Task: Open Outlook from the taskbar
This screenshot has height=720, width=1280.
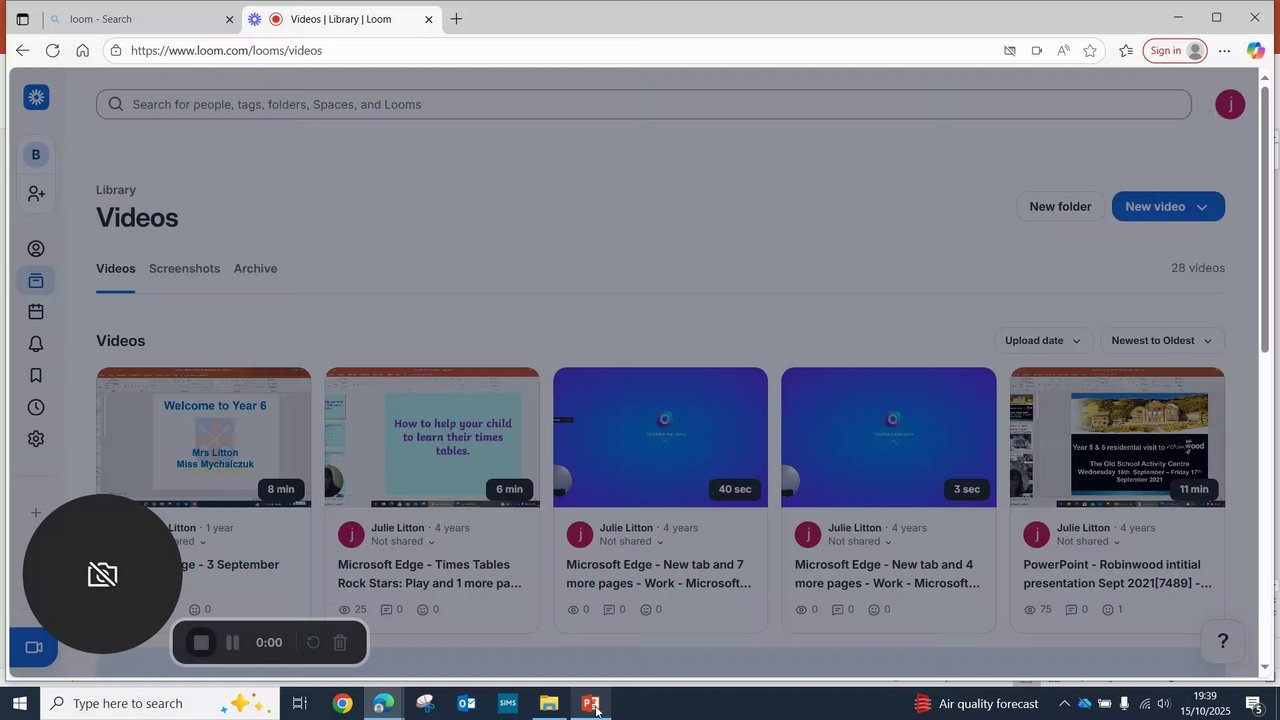Action: 466,704
